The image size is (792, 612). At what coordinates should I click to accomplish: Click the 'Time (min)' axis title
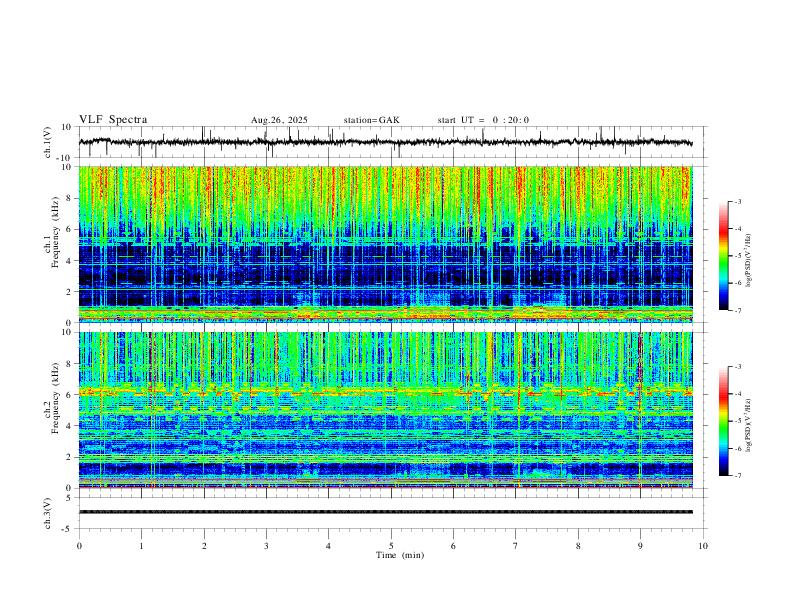[x=400, y=555]
